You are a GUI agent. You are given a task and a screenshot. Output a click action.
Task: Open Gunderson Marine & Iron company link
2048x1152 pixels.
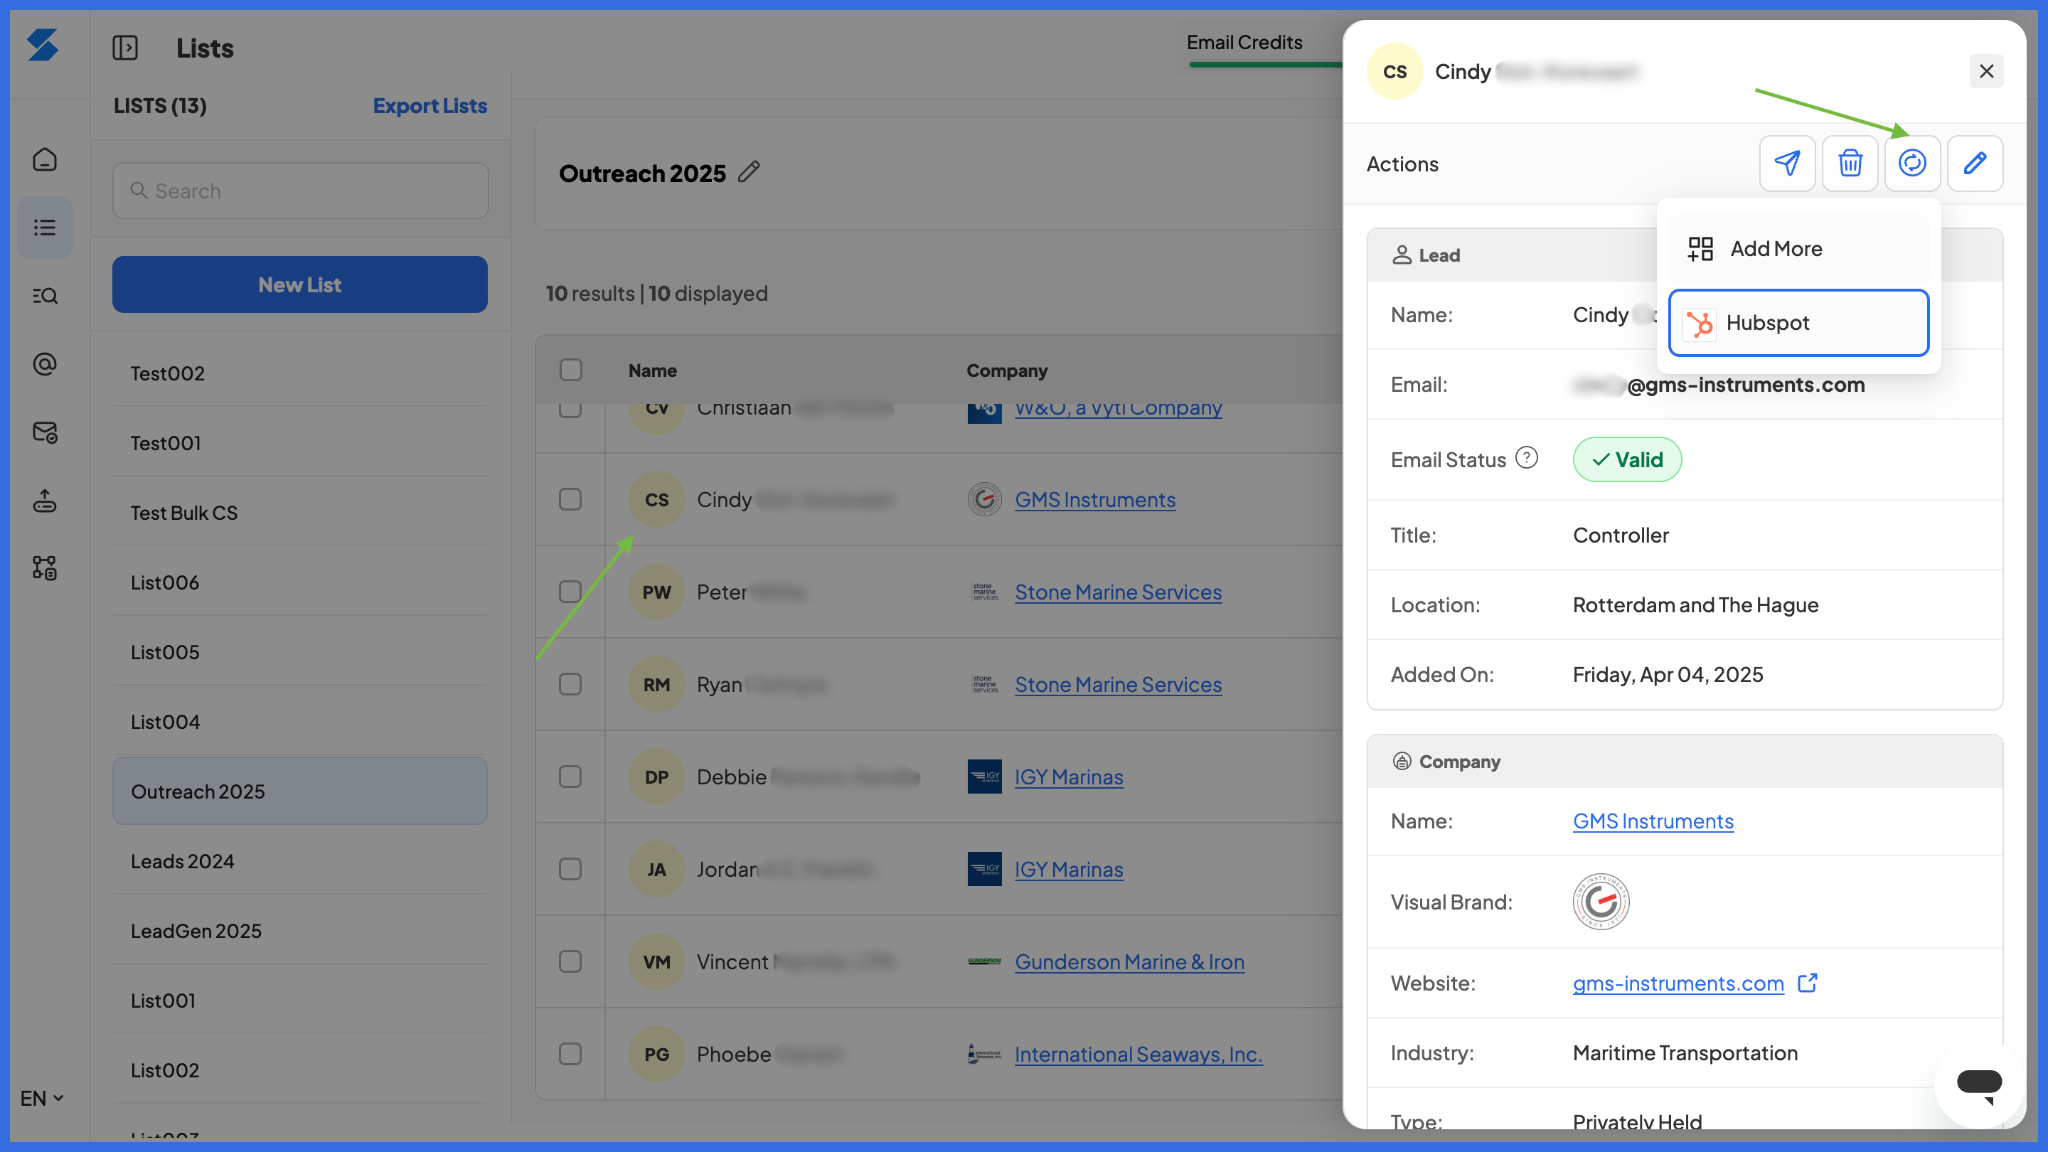[1129, 962]
